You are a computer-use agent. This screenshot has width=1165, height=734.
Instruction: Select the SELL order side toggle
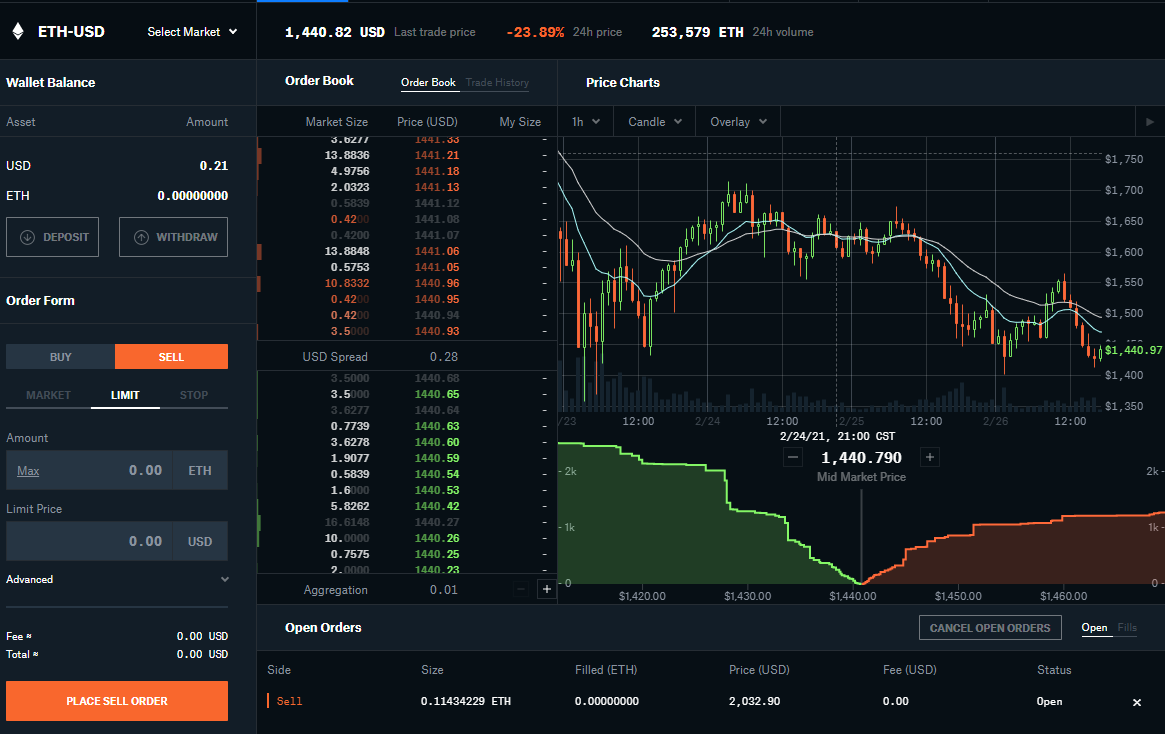pos(172,357)
